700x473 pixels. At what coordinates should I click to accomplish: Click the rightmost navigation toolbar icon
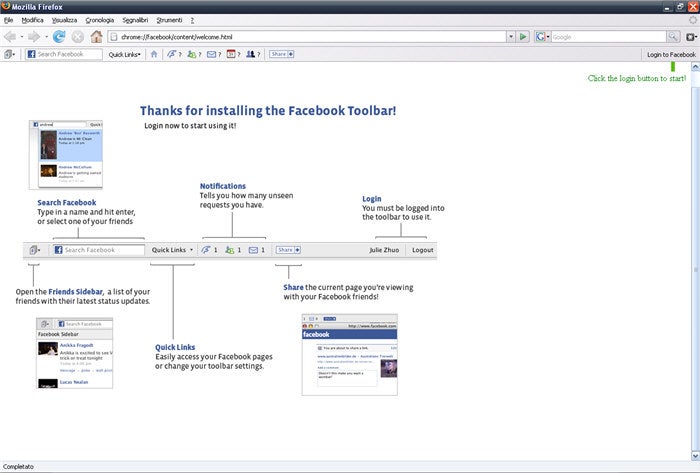click(692, 37)
